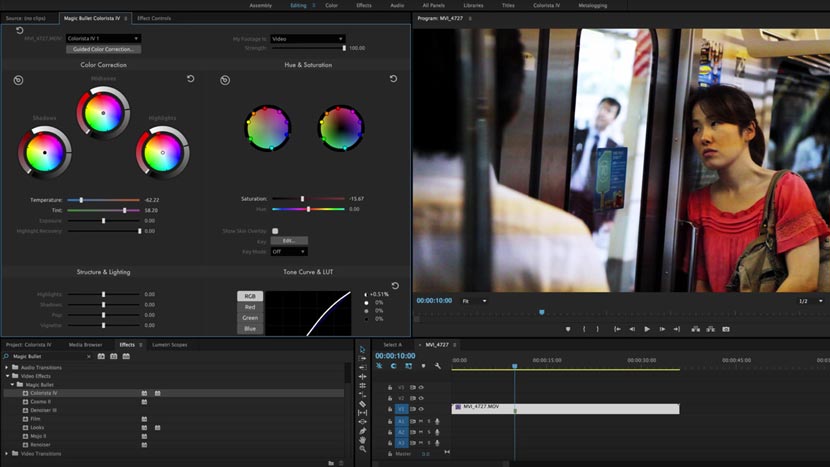Open the Media Browser tab

pos(85,345)
